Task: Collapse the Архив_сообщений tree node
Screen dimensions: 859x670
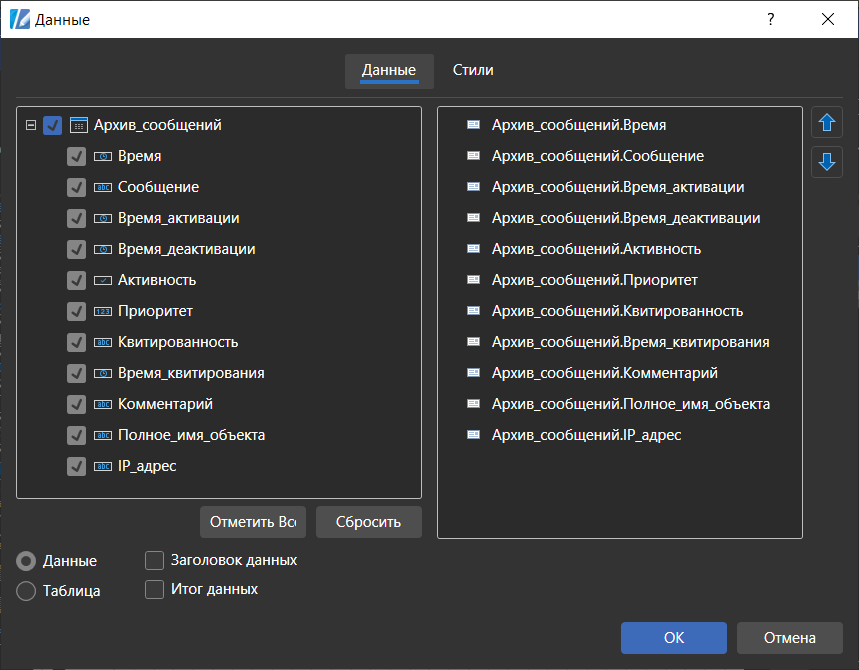Action: [30, 124]
